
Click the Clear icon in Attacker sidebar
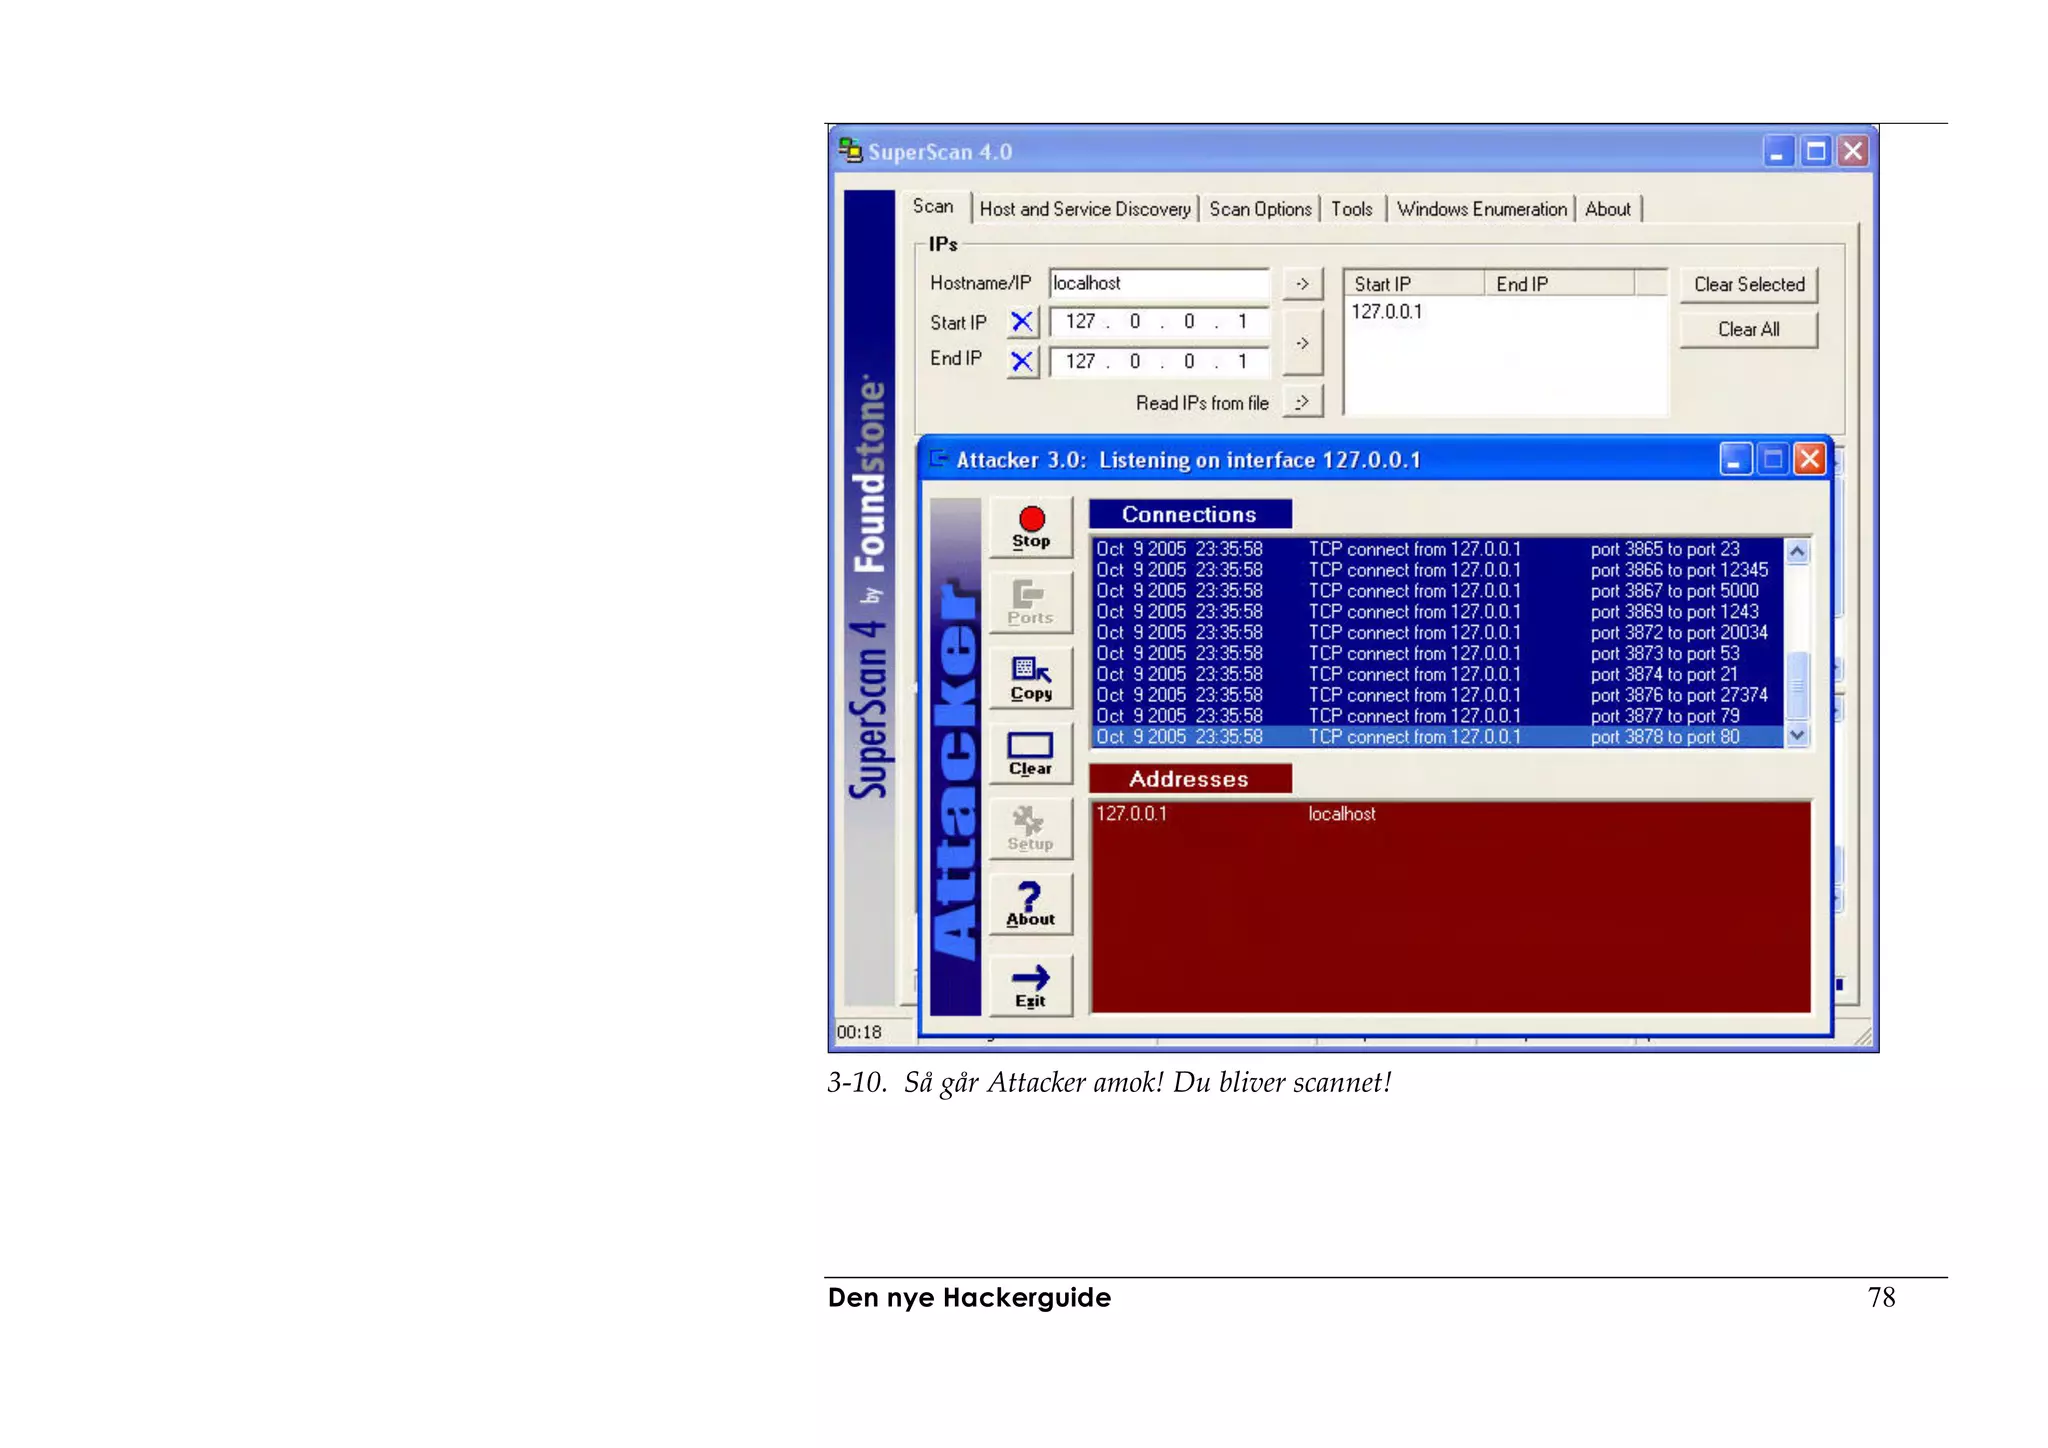(1030, 753)
